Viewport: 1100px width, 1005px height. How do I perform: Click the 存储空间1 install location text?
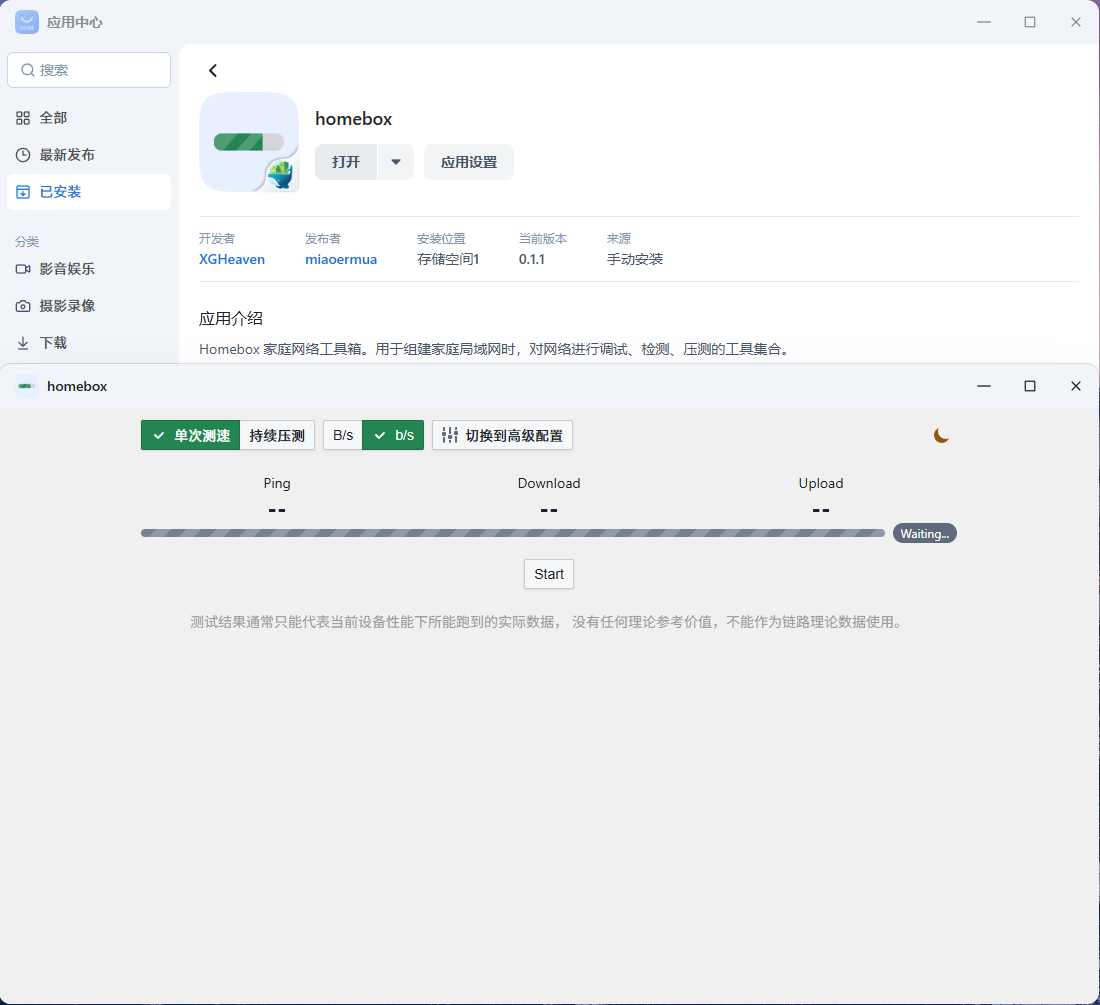pyautogui.click(x=448, y=259)
